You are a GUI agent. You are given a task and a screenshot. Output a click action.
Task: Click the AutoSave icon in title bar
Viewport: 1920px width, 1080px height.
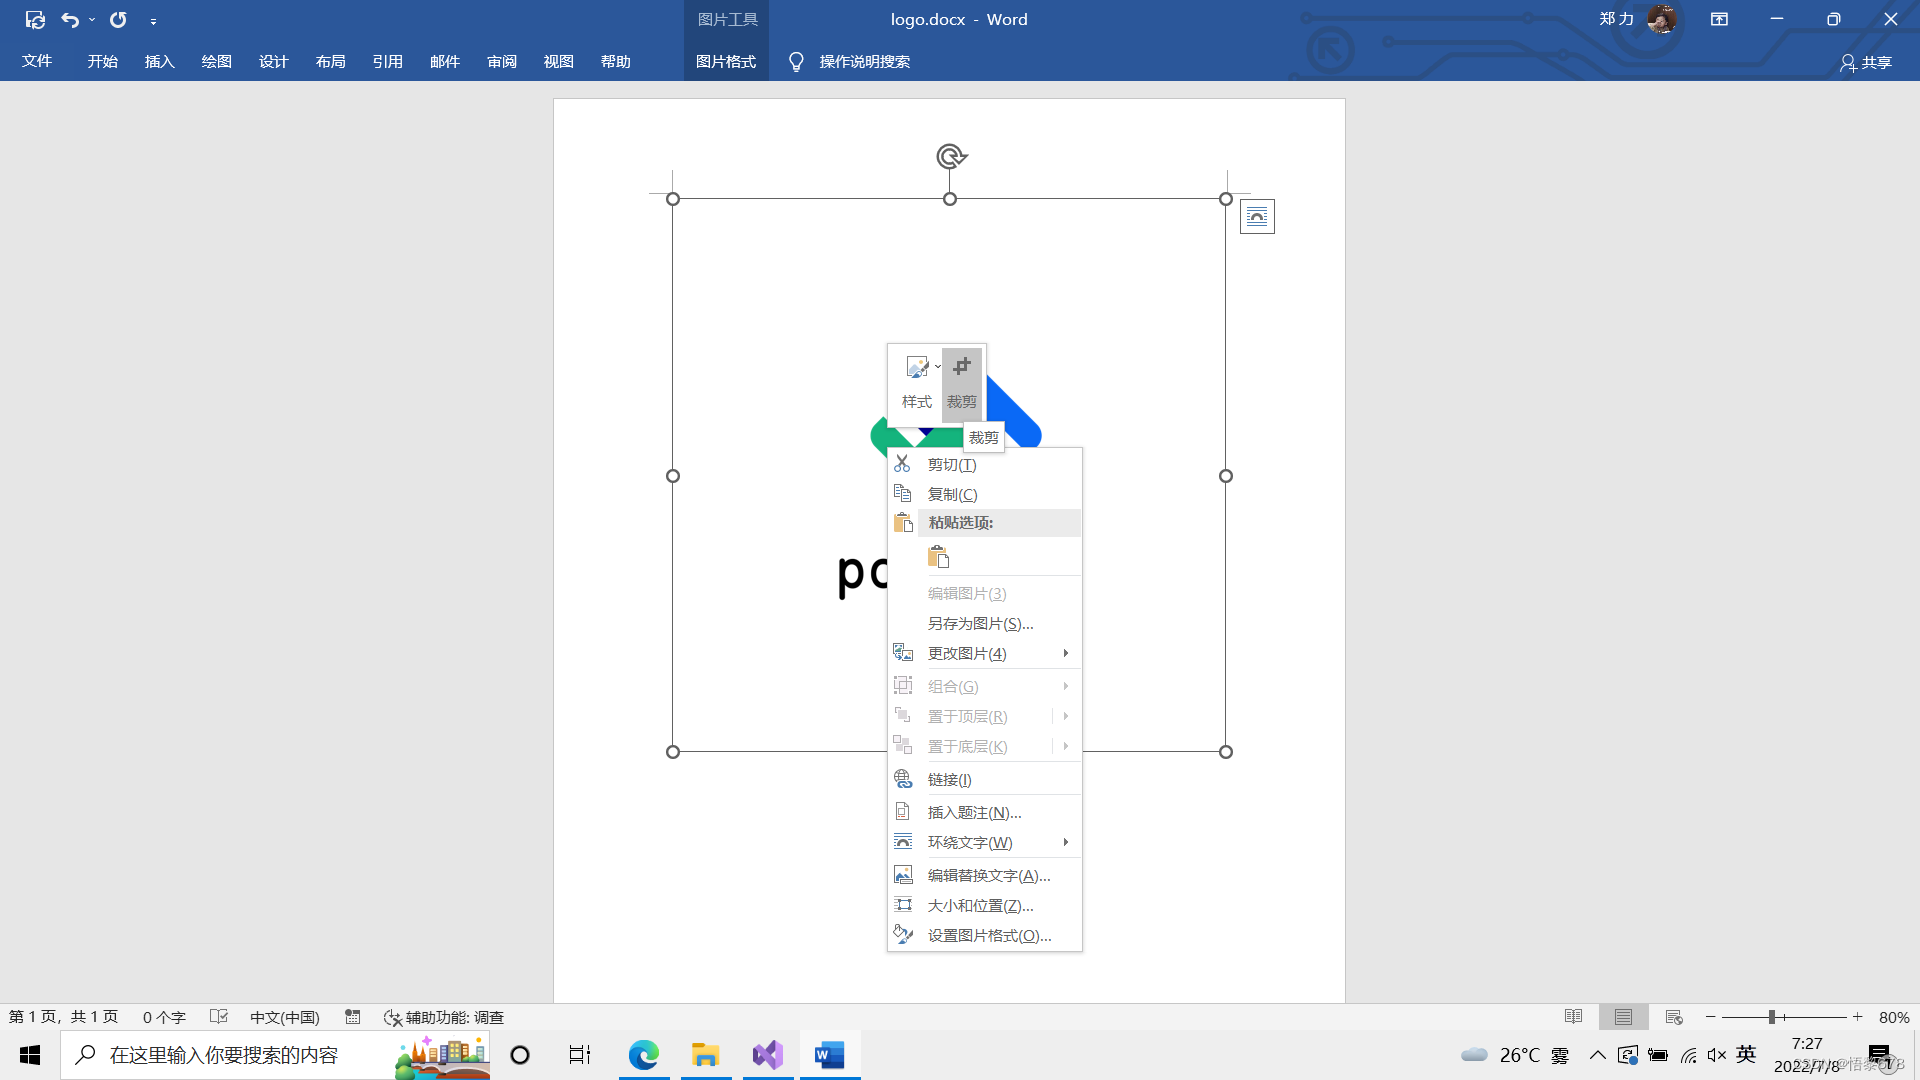(35, 19)
